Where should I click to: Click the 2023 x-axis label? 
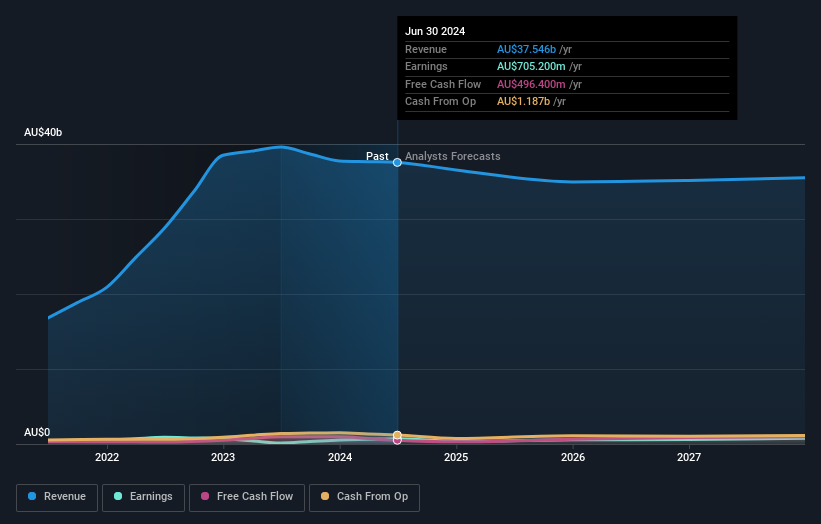pos(223,458)
